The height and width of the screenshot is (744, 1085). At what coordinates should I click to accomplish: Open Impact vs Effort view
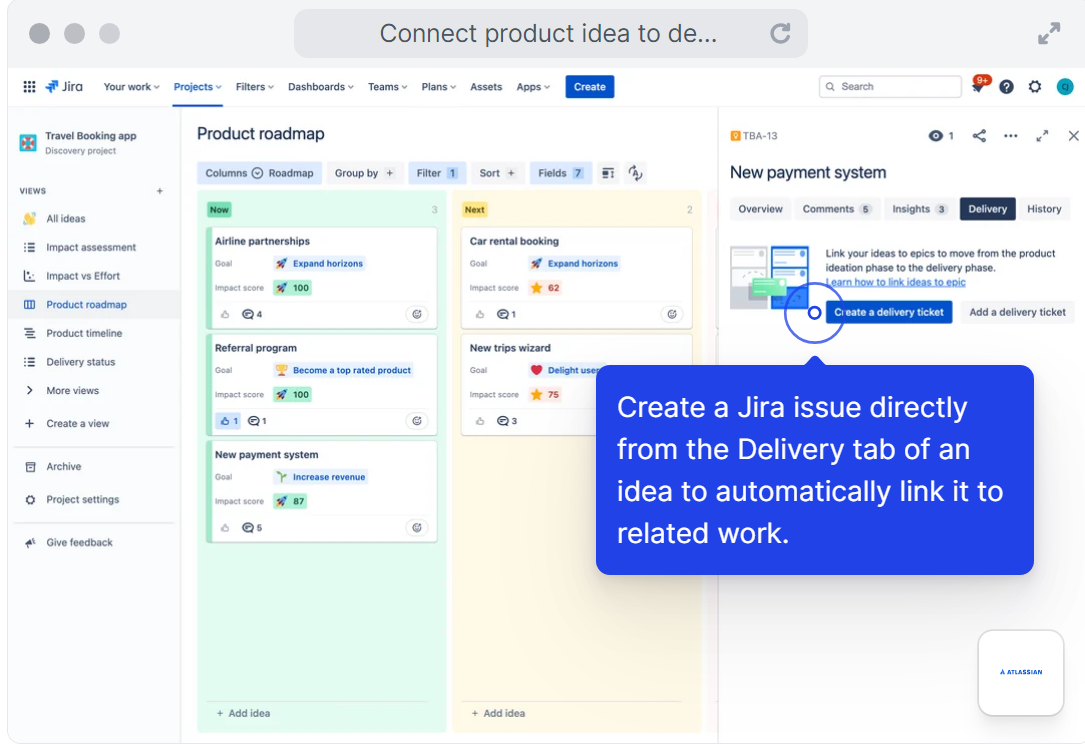(x=82, y=276)
